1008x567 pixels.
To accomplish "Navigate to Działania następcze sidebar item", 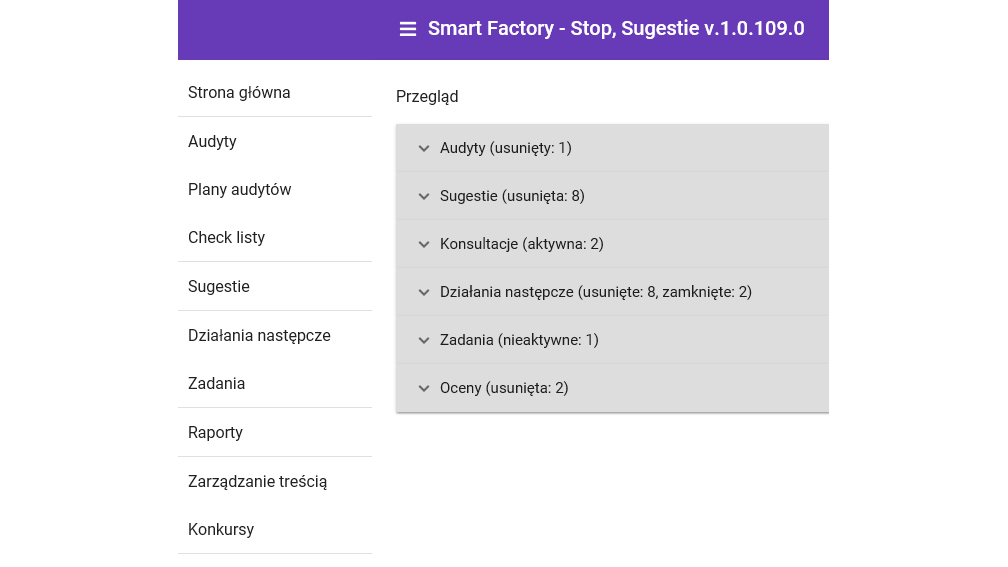I will click(259, 335).
